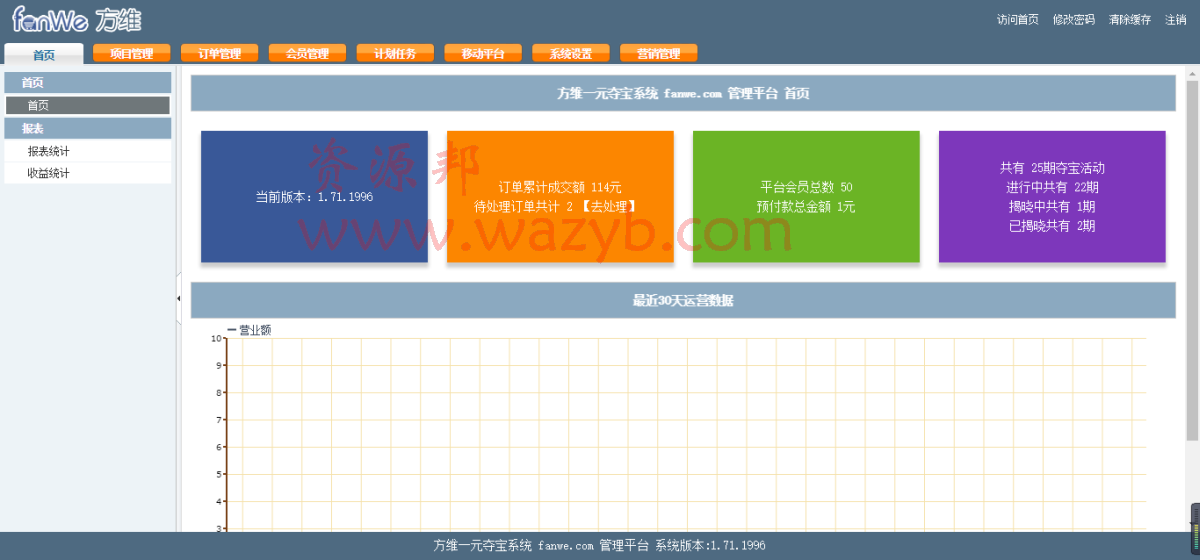Open the 移动平台 tab
This screenshot has height=560, width=1200.
[x=483, y=54]
